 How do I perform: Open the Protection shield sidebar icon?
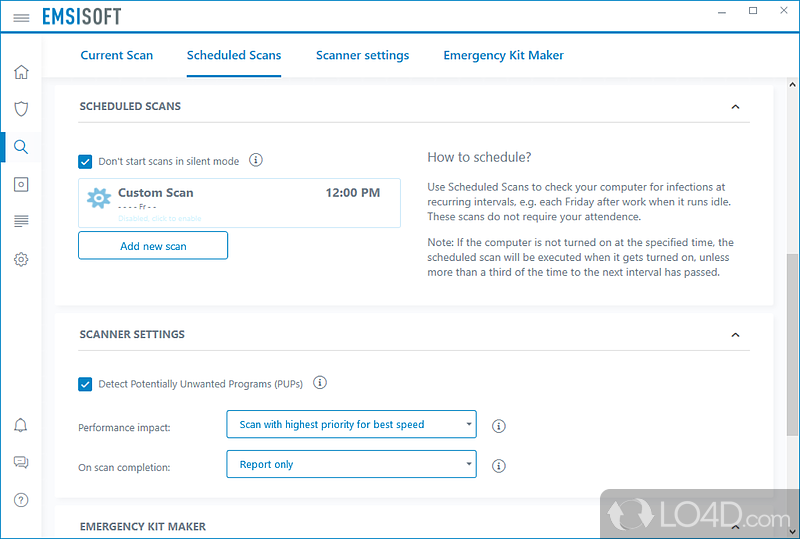(x=21, y=109)
